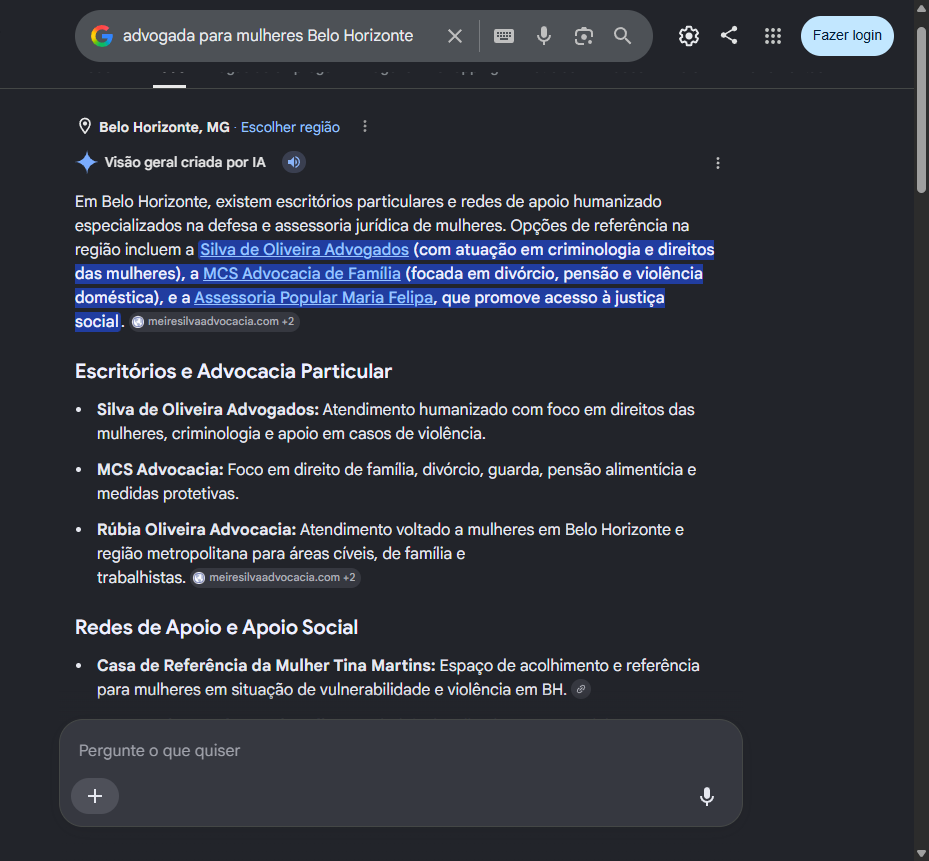
Task: Click 'Redes de Apoio e Apoio Social' heading
Action: click(216, 628)
